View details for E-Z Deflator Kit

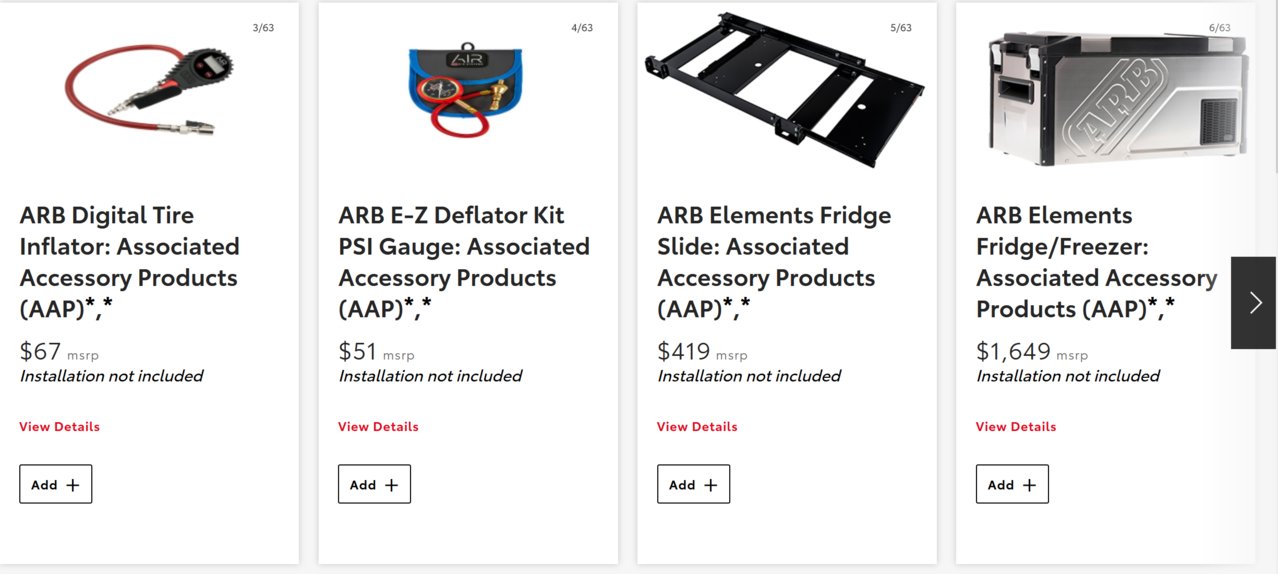(378, 426)
